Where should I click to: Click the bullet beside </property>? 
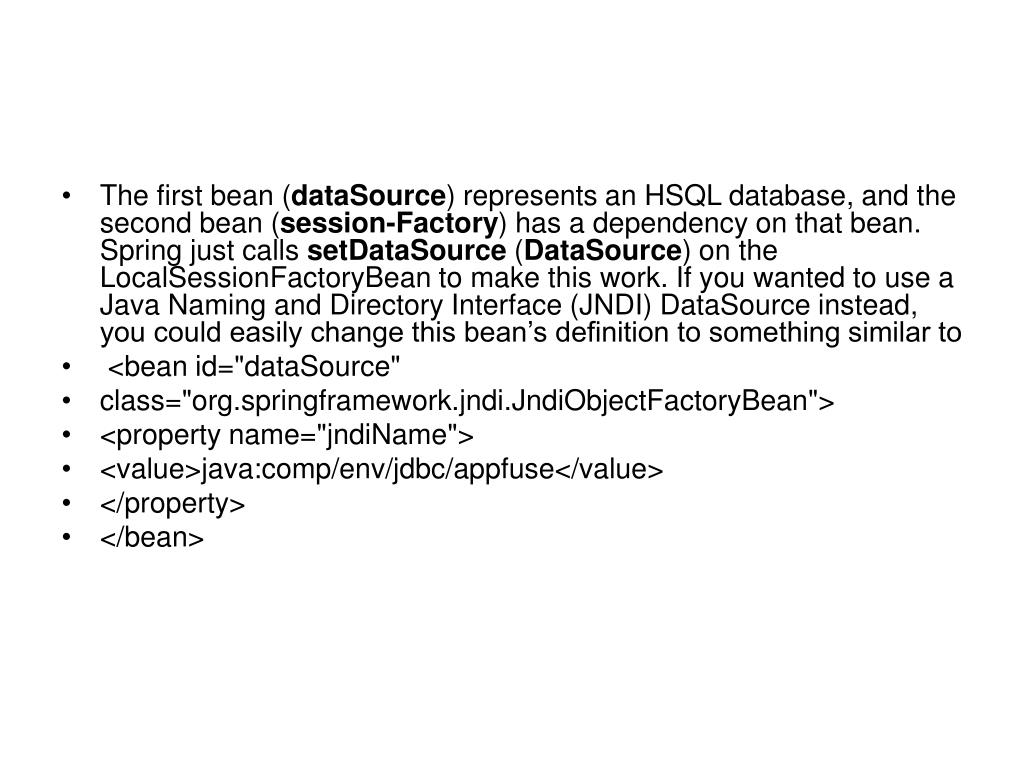(x=67, y=503)
